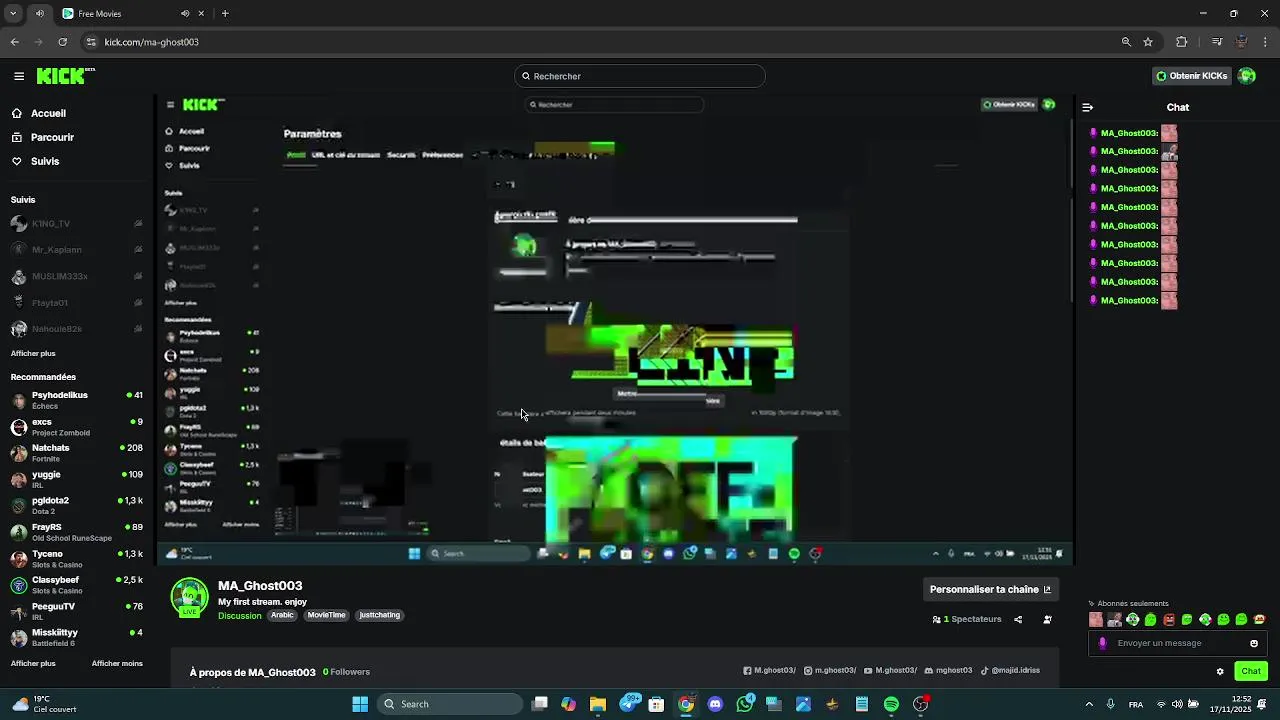Expand Afficher plus under Recommandées

pyautogui.click(x=33, y=663)
